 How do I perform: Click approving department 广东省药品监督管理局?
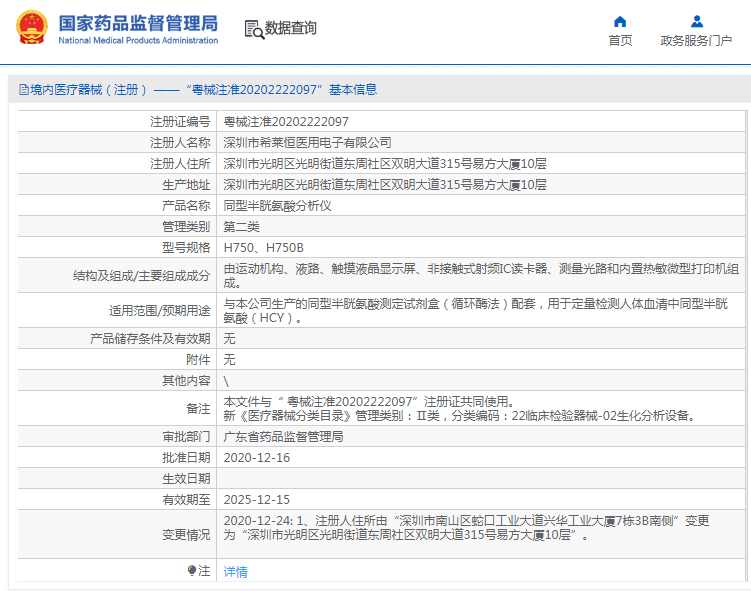tap(283, 437)
